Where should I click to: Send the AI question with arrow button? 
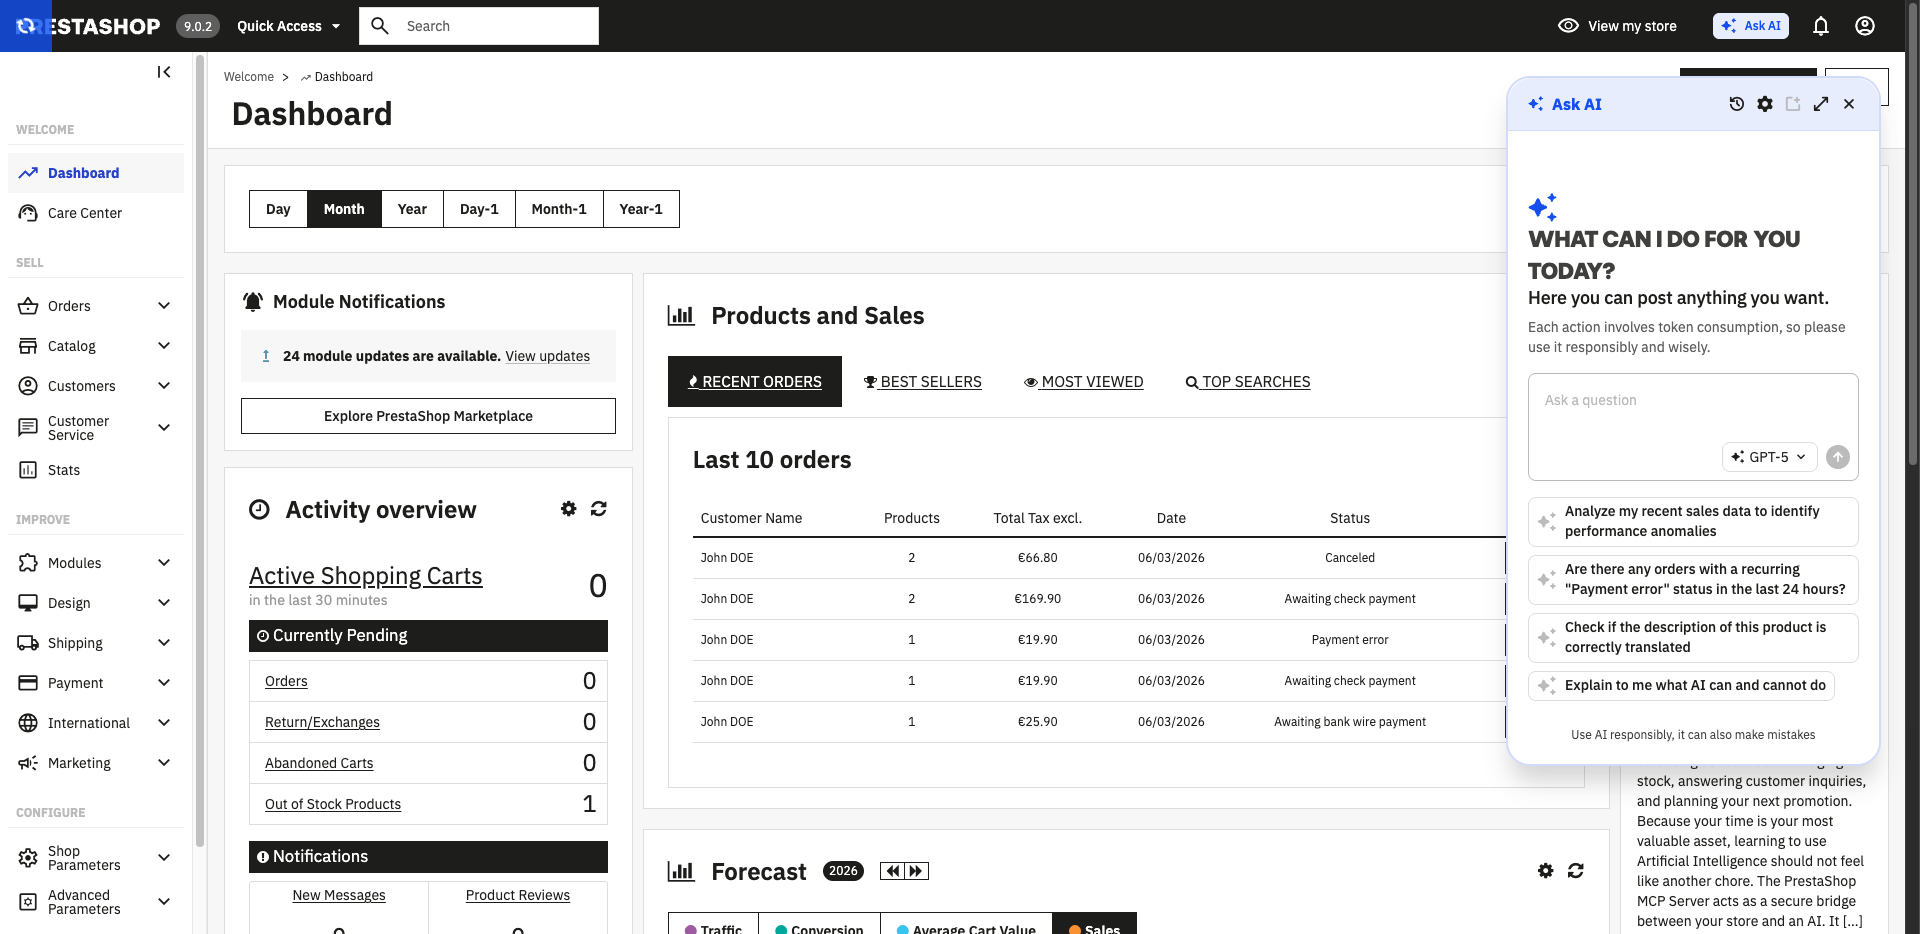coord(1838,457)
